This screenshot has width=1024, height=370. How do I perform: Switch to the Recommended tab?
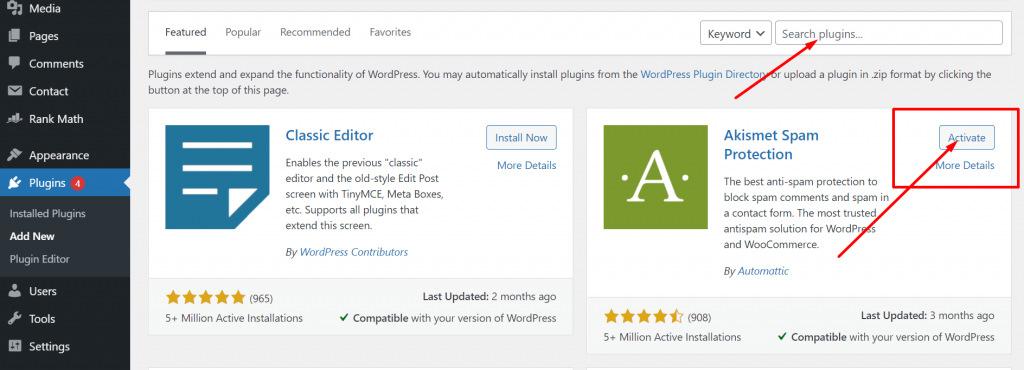pos(315,32)
